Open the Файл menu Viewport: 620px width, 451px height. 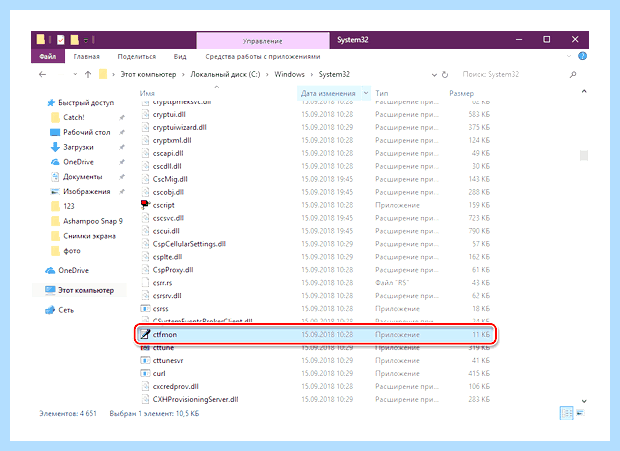click(47, 57)
